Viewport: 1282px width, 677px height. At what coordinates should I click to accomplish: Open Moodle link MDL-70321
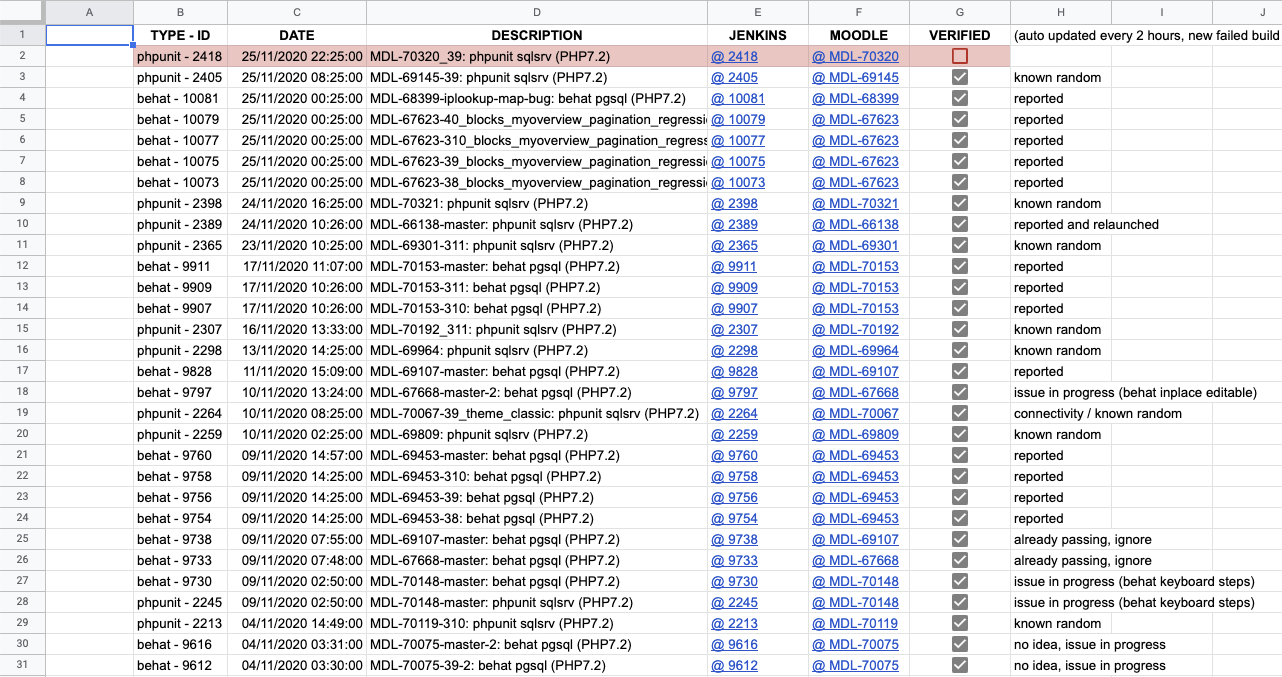click(855, 203)
